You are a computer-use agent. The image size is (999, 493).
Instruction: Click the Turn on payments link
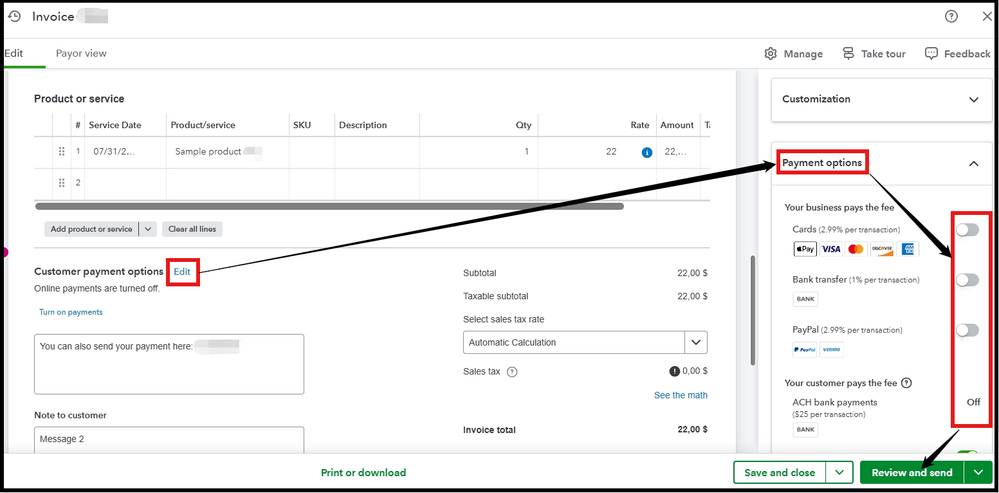(x=71, y=312)
